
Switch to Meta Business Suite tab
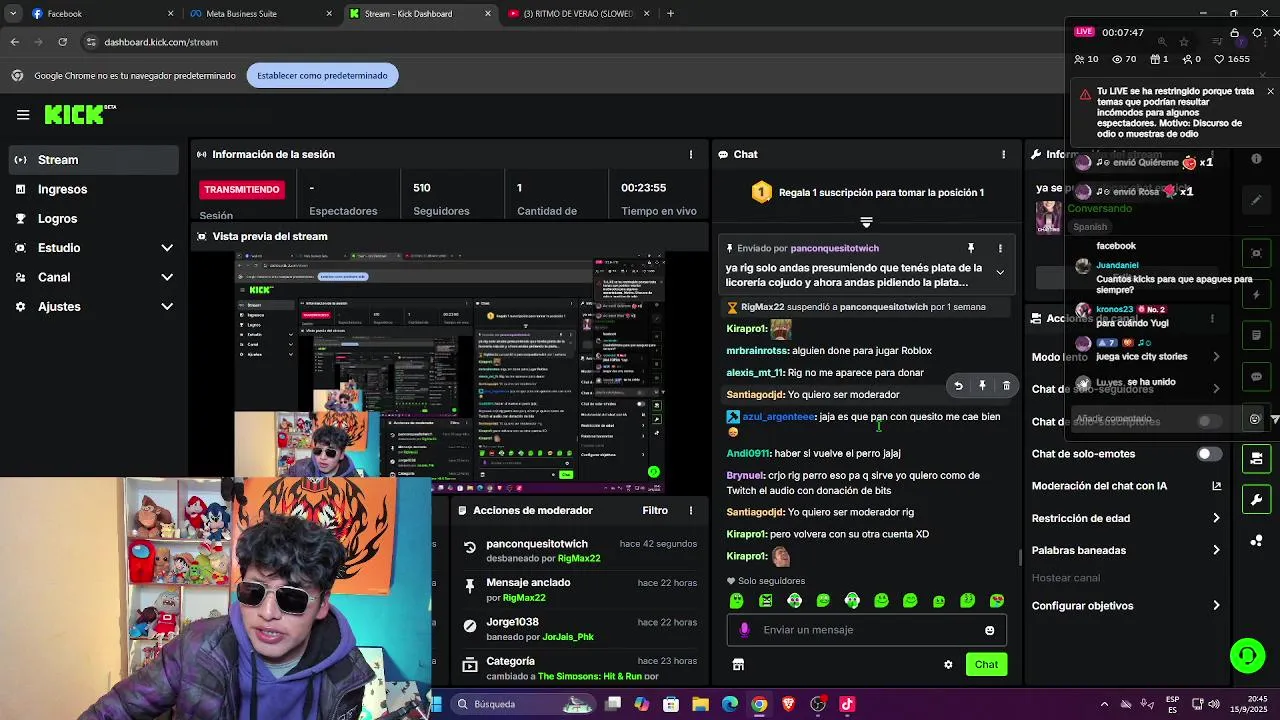tap(263, 13)
